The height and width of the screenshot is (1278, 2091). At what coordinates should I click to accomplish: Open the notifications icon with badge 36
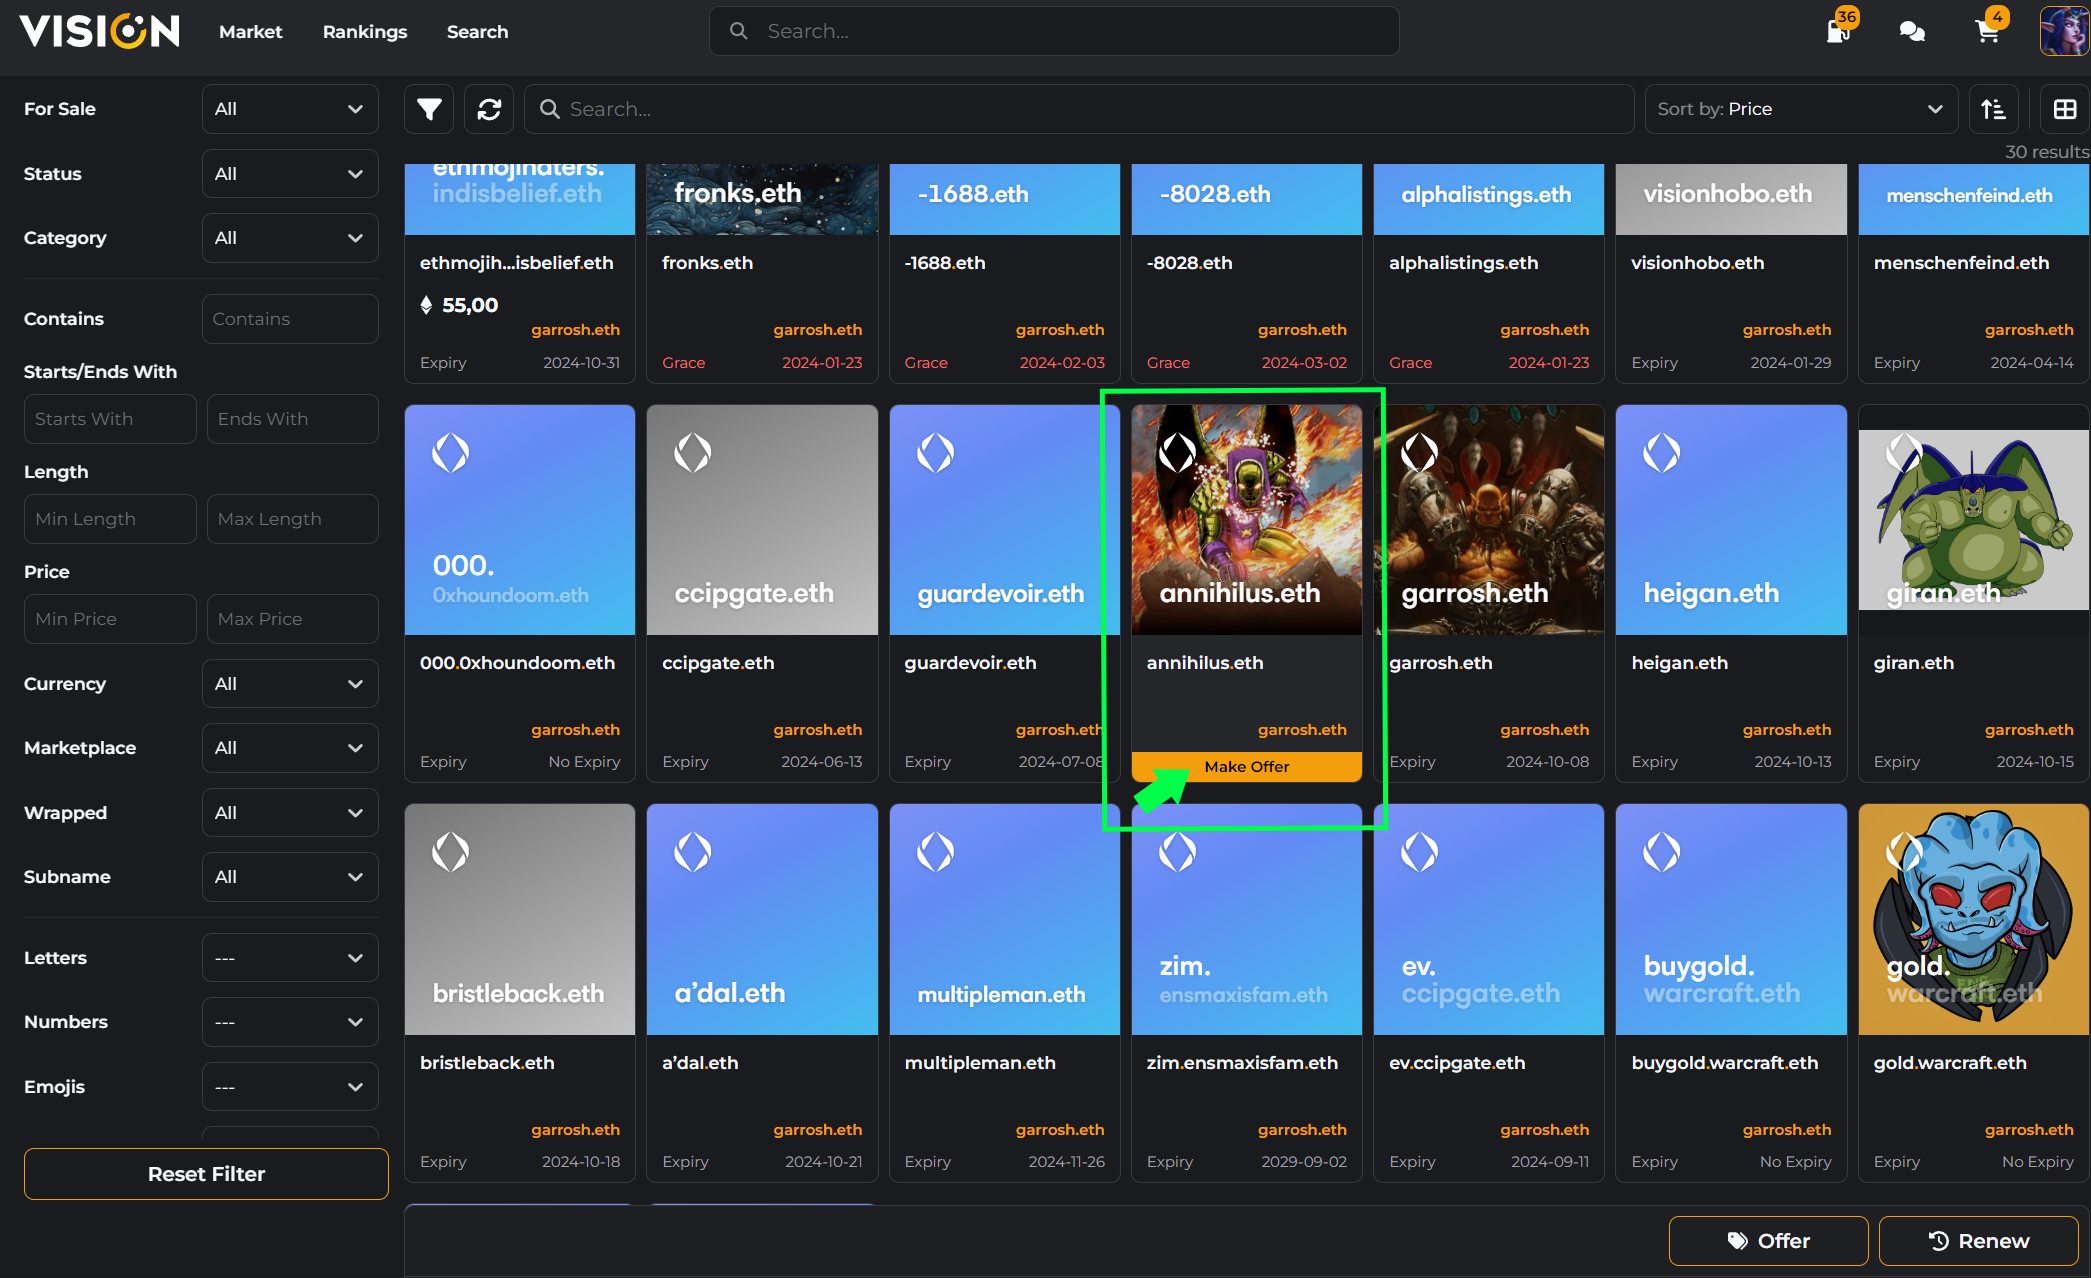coord(1838,31)
